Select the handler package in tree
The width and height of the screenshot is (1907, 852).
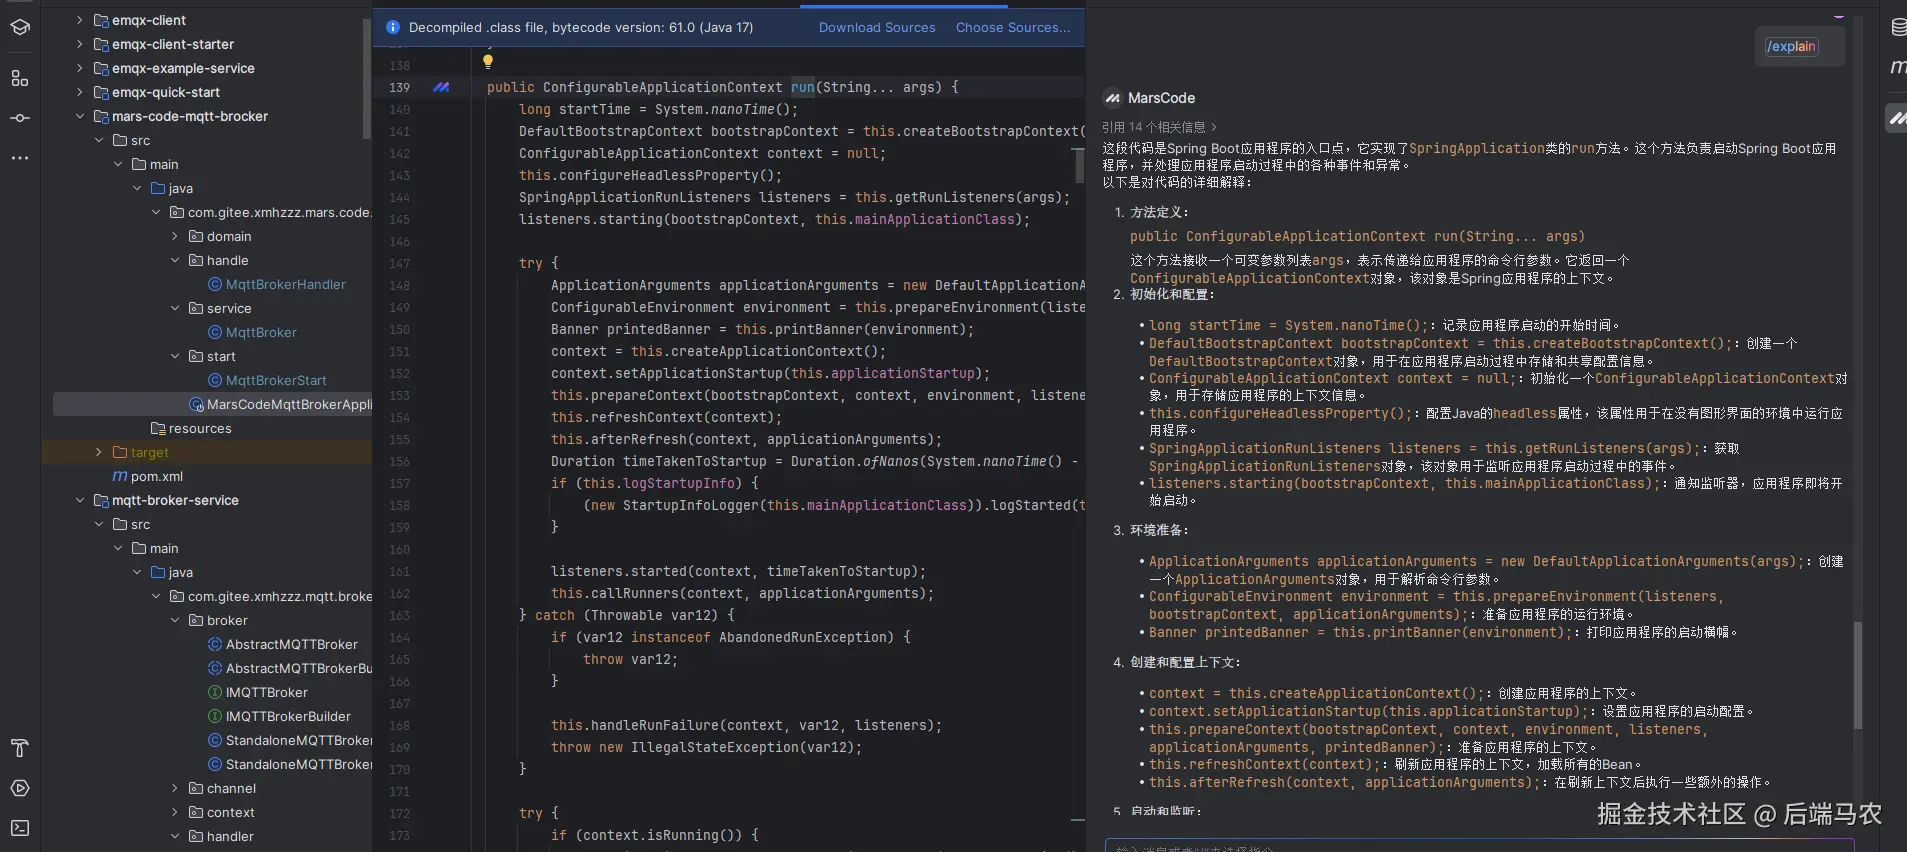(221, 836)
